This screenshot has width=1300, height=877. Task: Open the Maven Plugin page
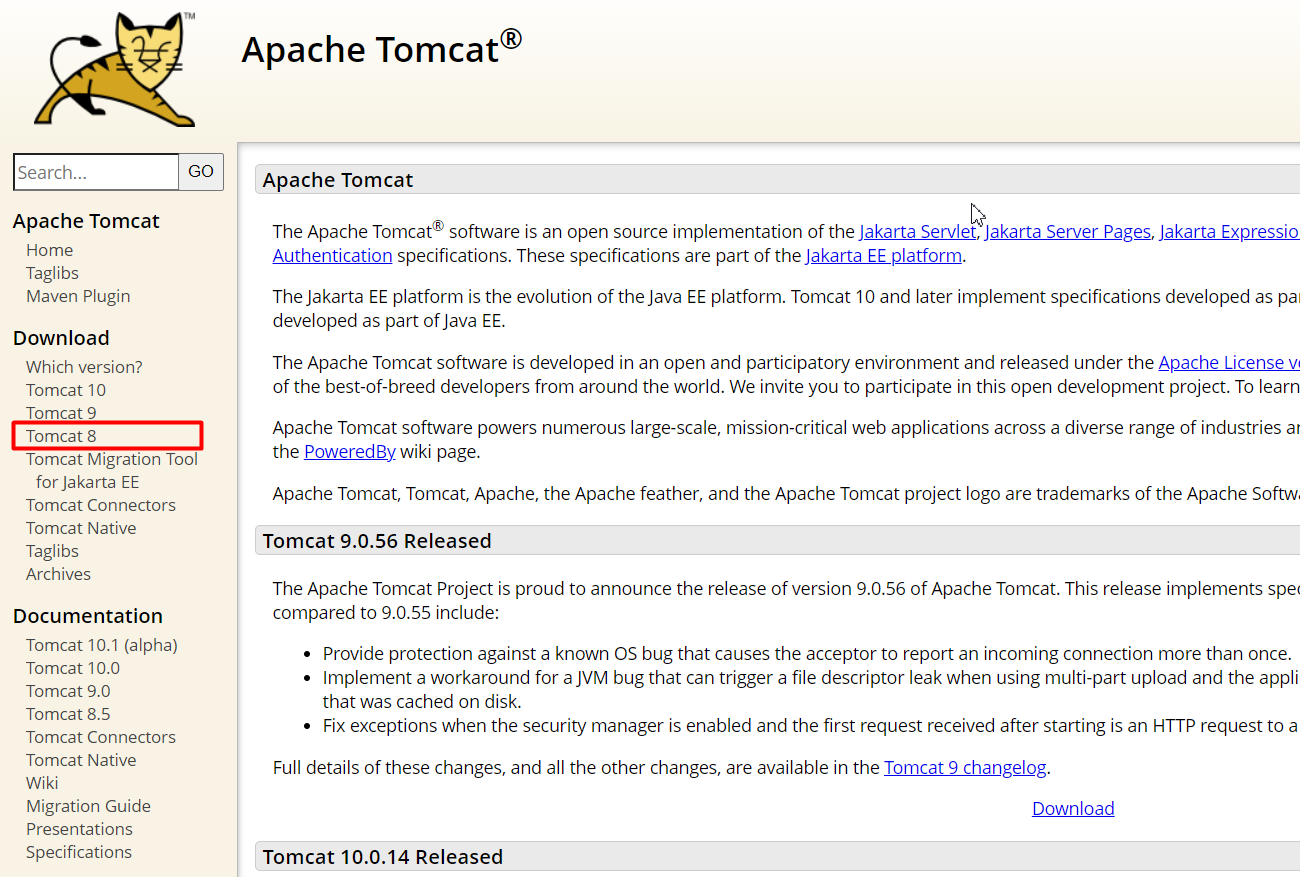[x=78, y=295]
